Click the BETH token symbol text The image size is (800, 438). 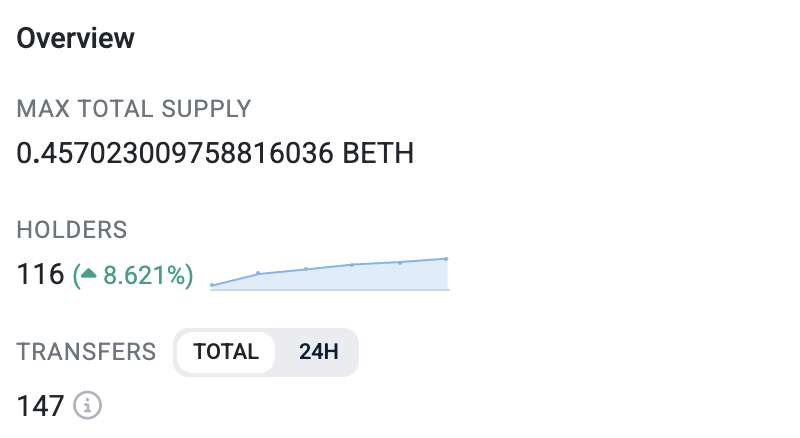(x=378, y=154)
